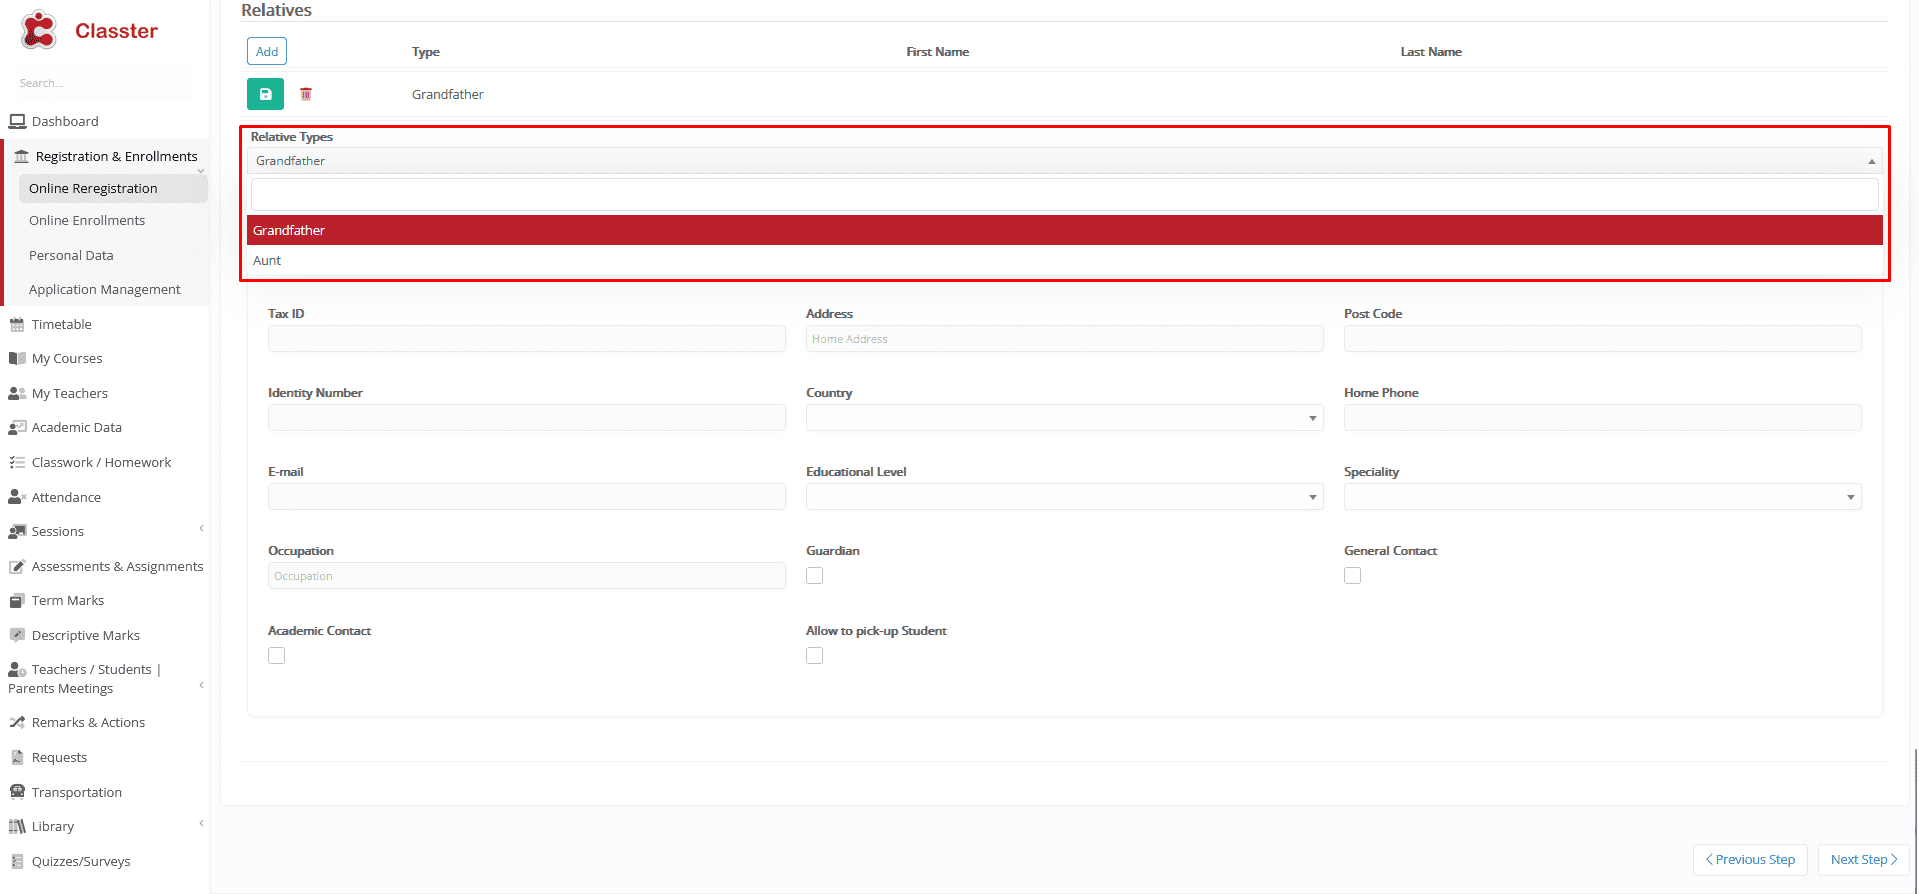Screen dimensions: 1919x894
Task: Check the Guardian checkbox
Action: coord(815,576)
